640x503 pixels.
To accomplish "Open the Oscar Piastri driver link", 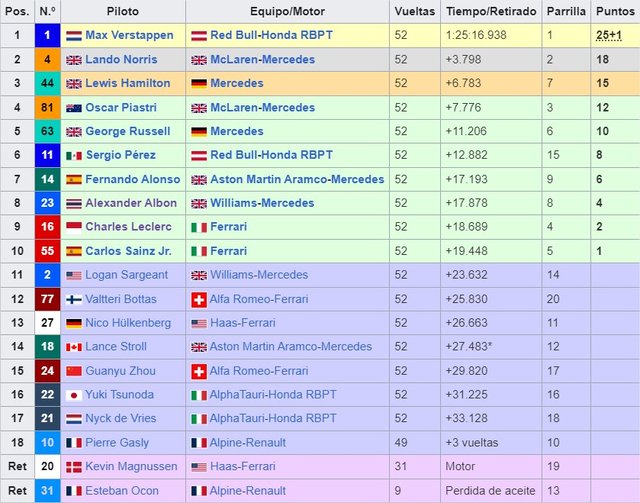I will 121,107.
